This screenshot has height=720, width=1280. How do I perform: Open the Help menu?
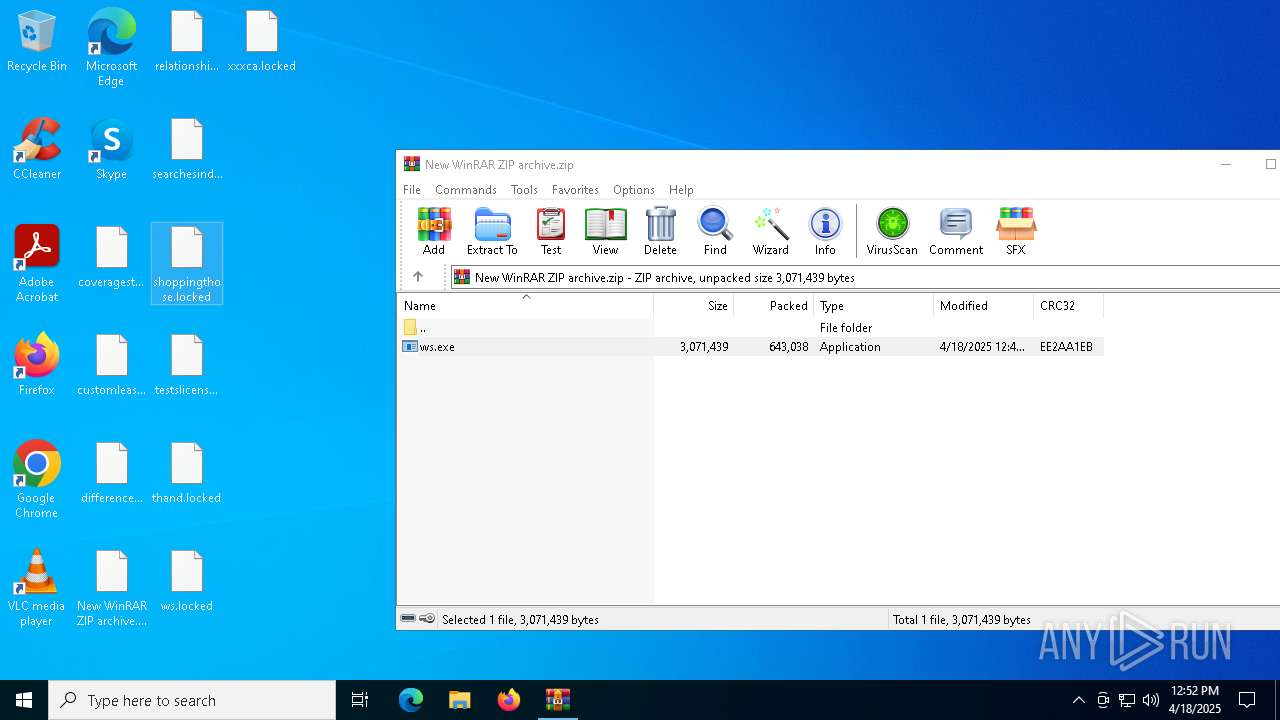pyautogui.click(x=681, y=190)
